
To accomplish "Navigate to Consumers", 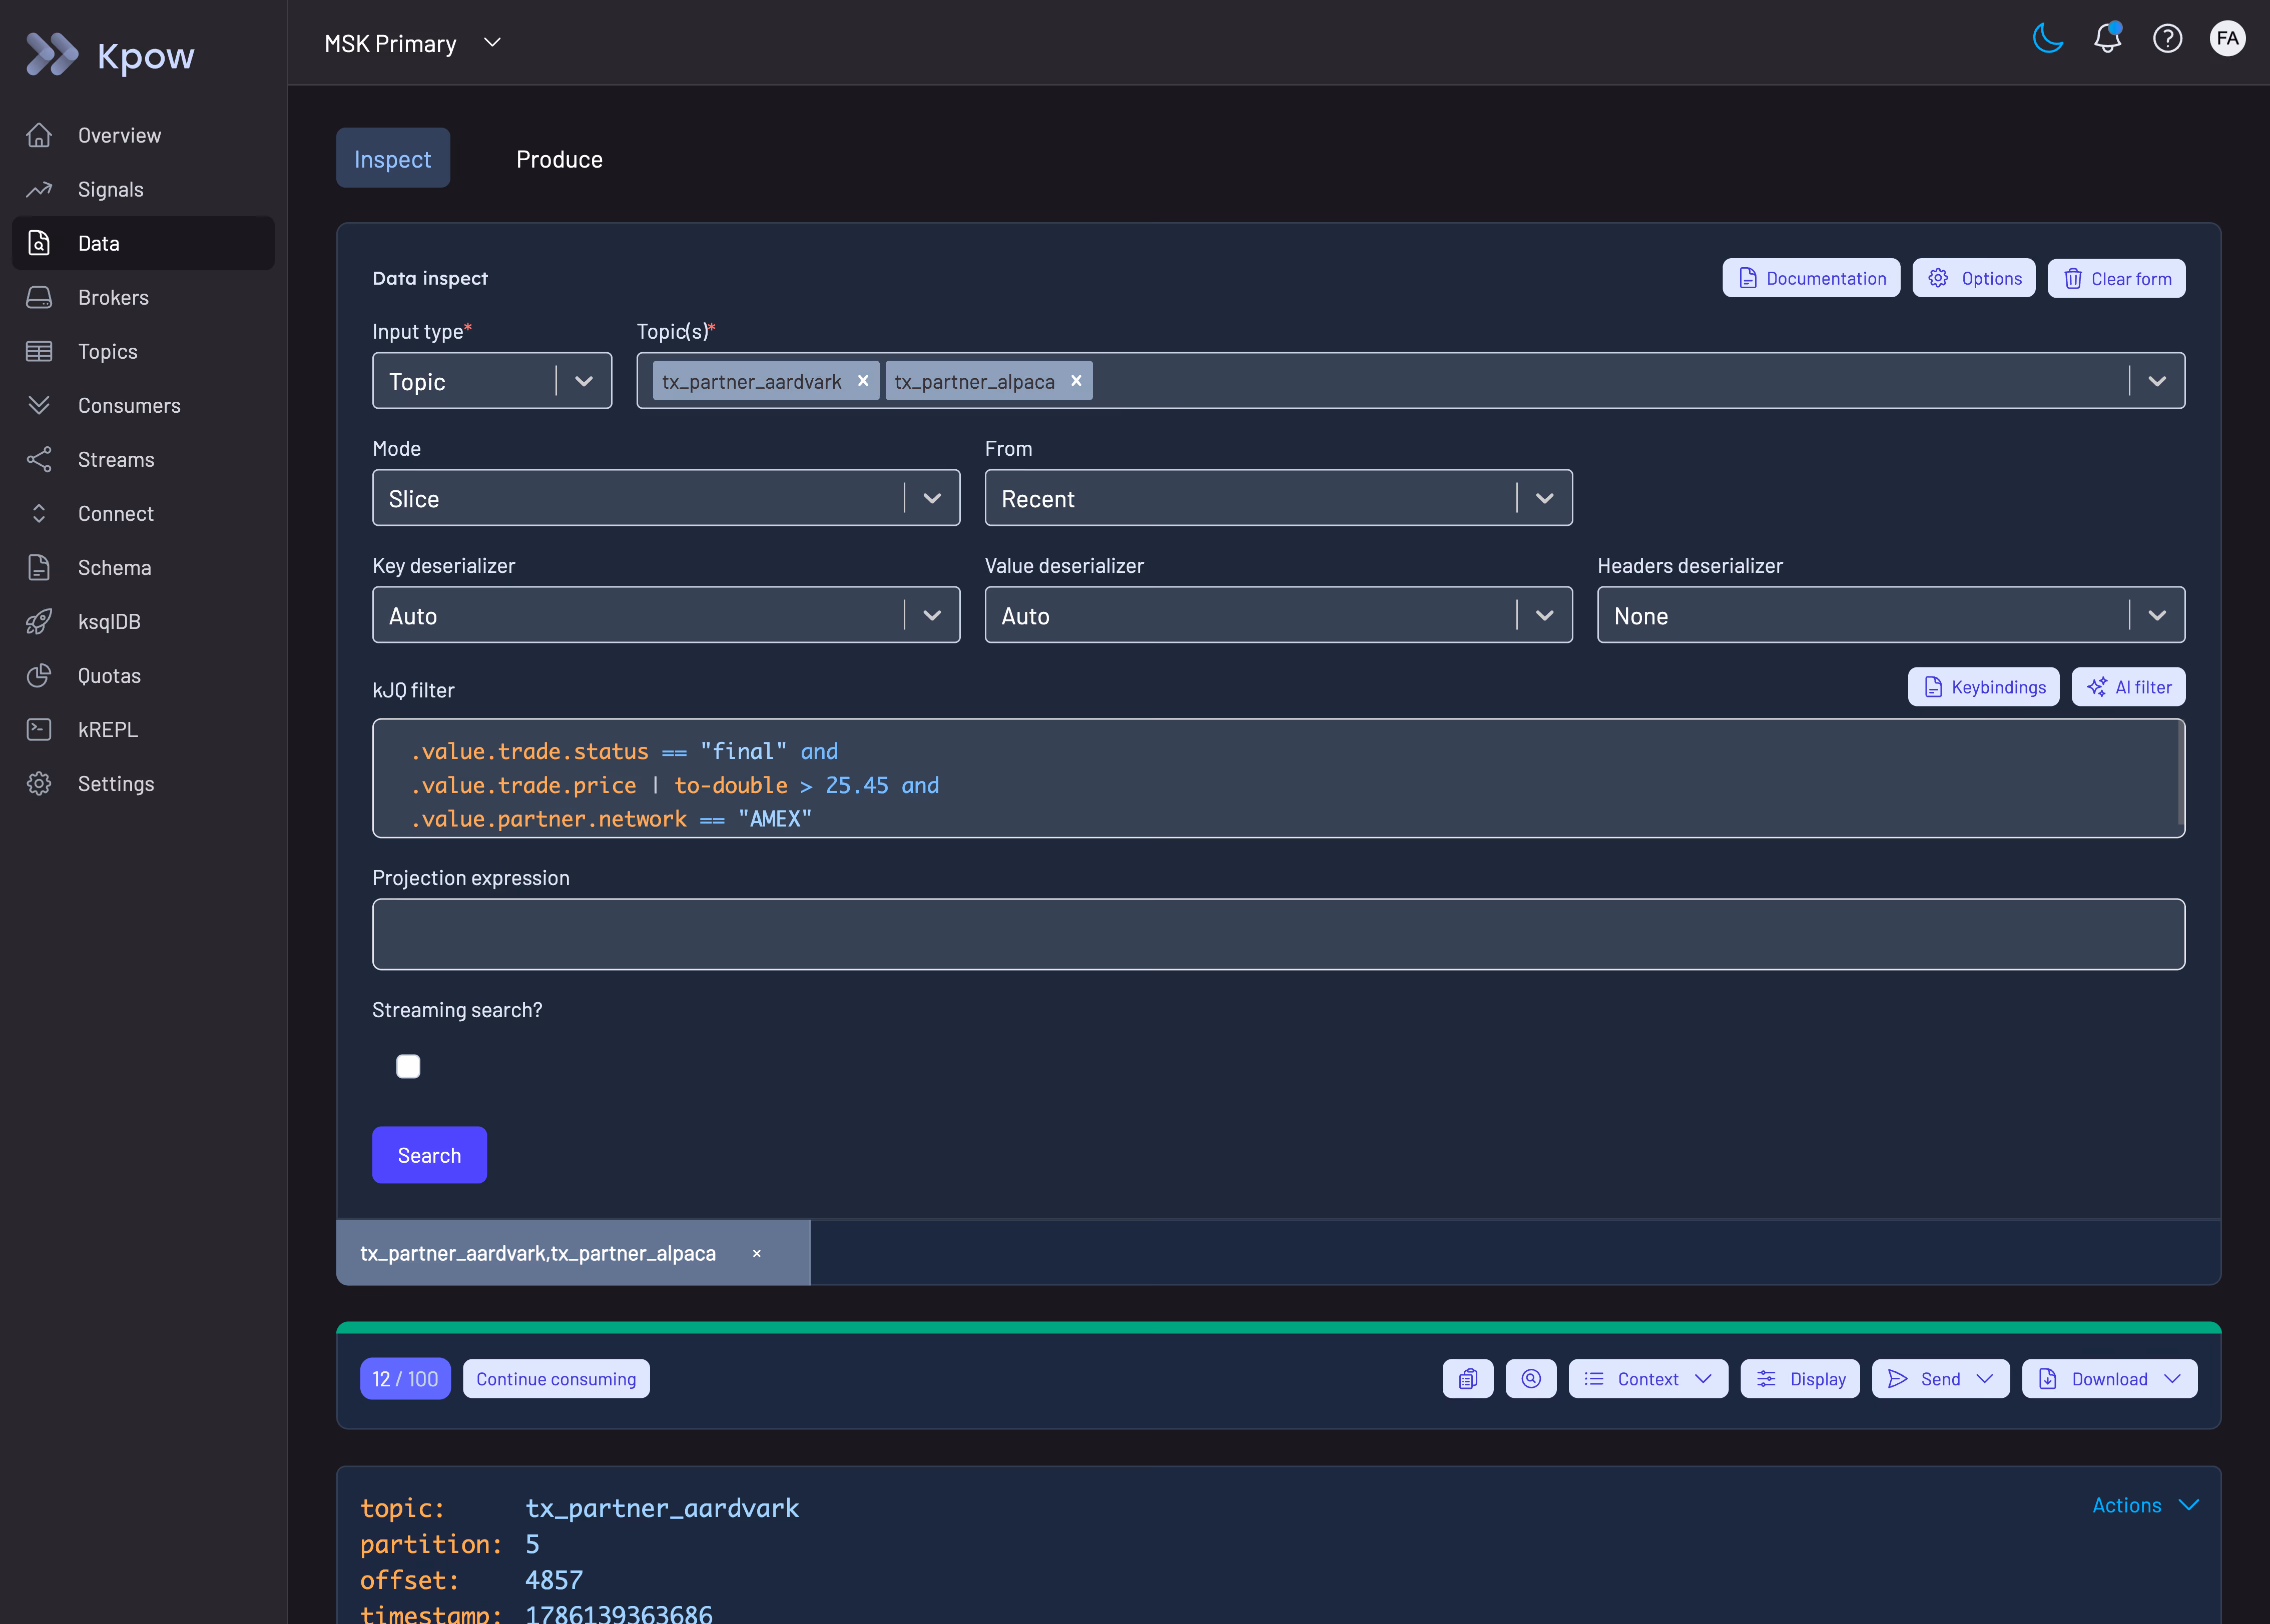I will (143, 405).
